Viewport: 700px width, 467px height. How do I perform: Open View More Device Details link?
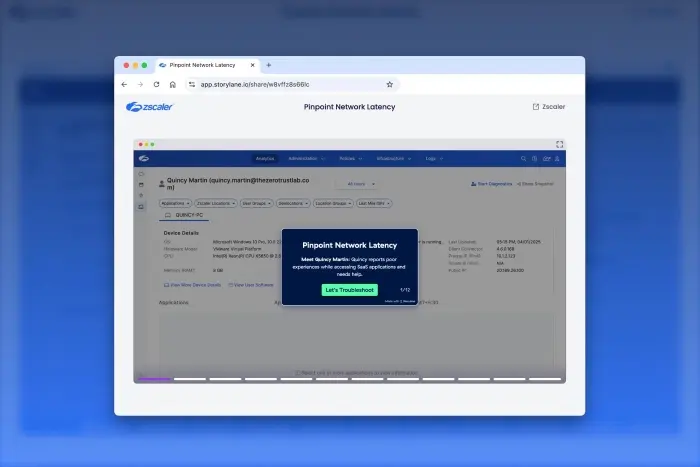click(192, 285)
